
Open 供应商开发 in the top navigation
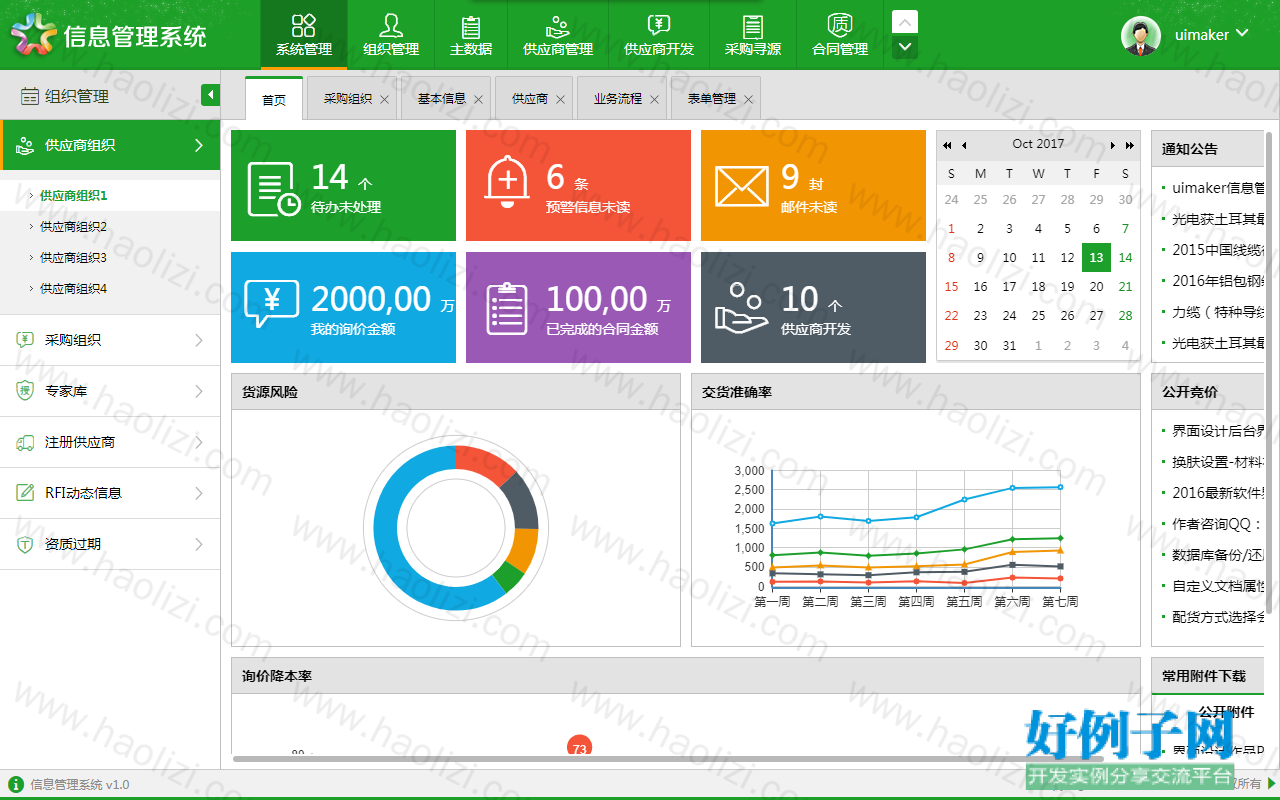[x=659, y=34]
